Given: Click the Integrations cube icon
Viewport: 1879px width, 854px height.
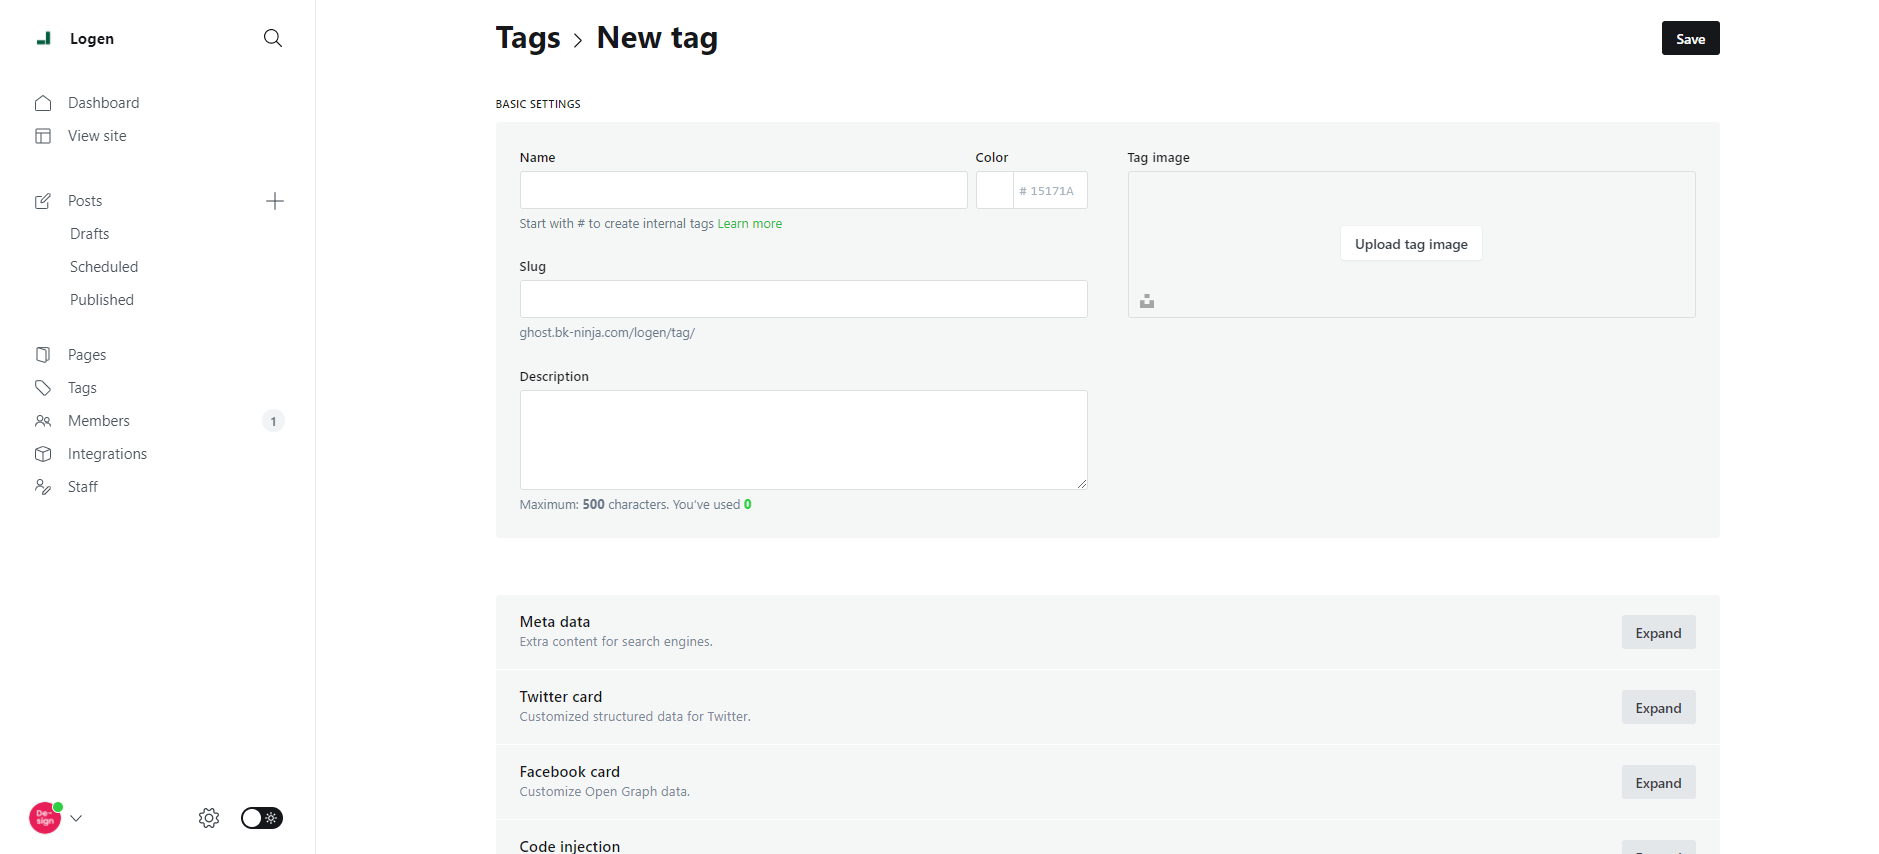Looking at the screenshot, I should tap(43, 454).
